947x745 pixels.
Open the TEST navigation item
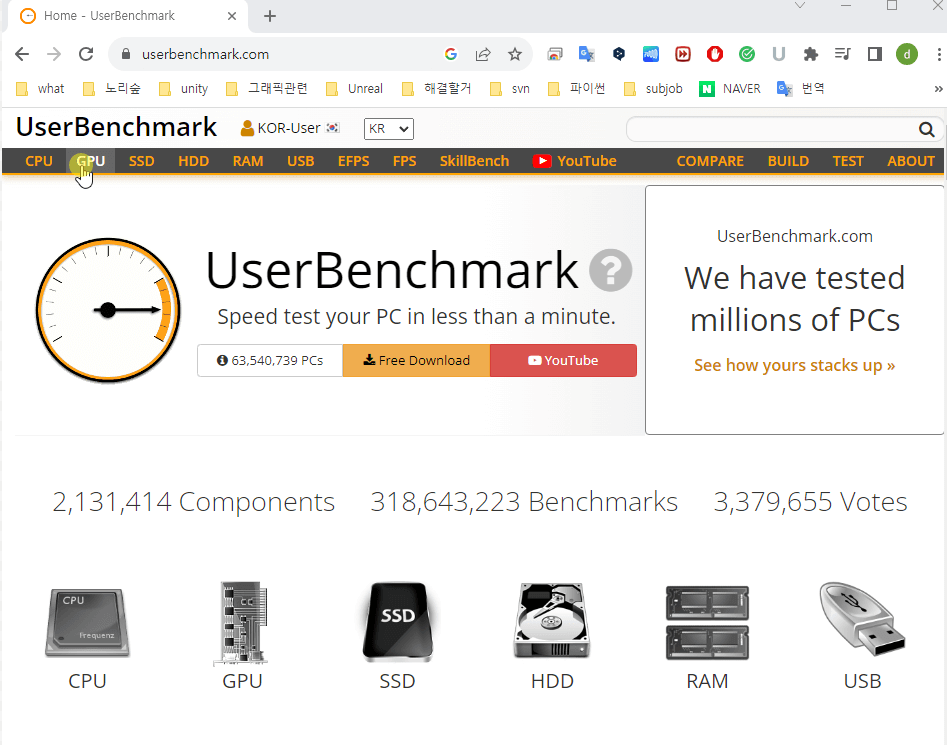point(848,161)
